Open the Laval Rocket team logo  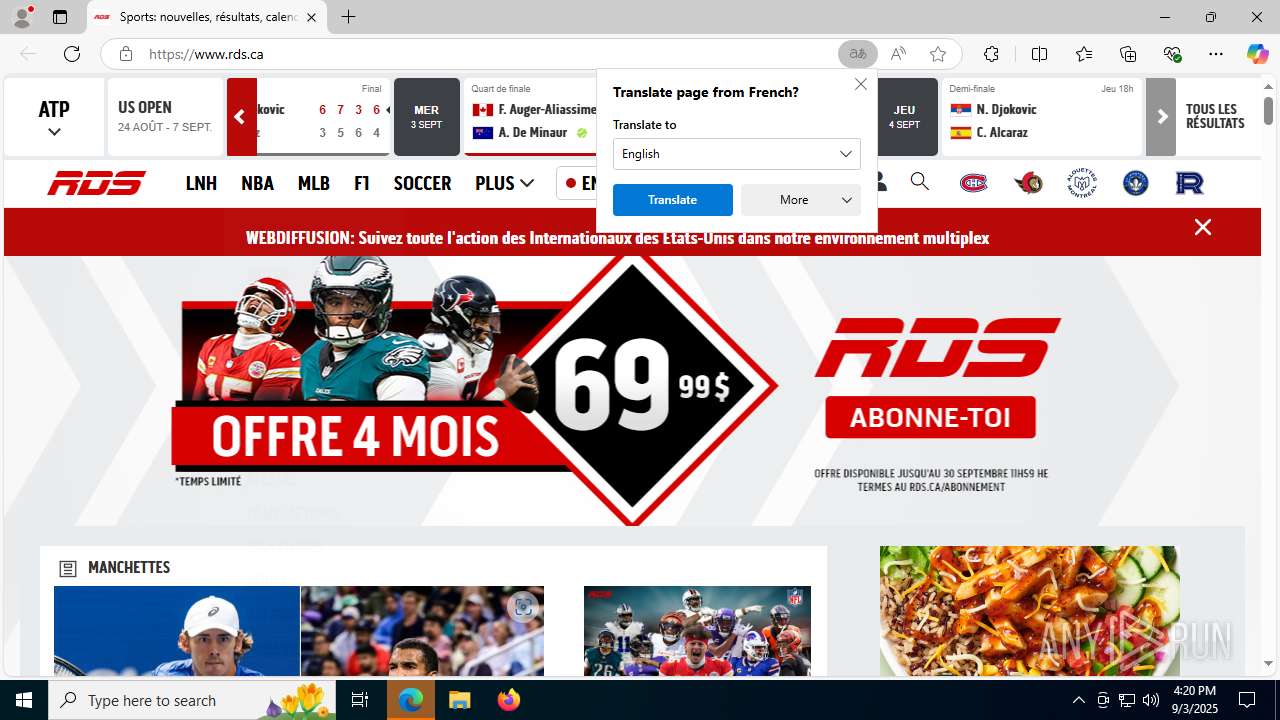pos(1190,183)
